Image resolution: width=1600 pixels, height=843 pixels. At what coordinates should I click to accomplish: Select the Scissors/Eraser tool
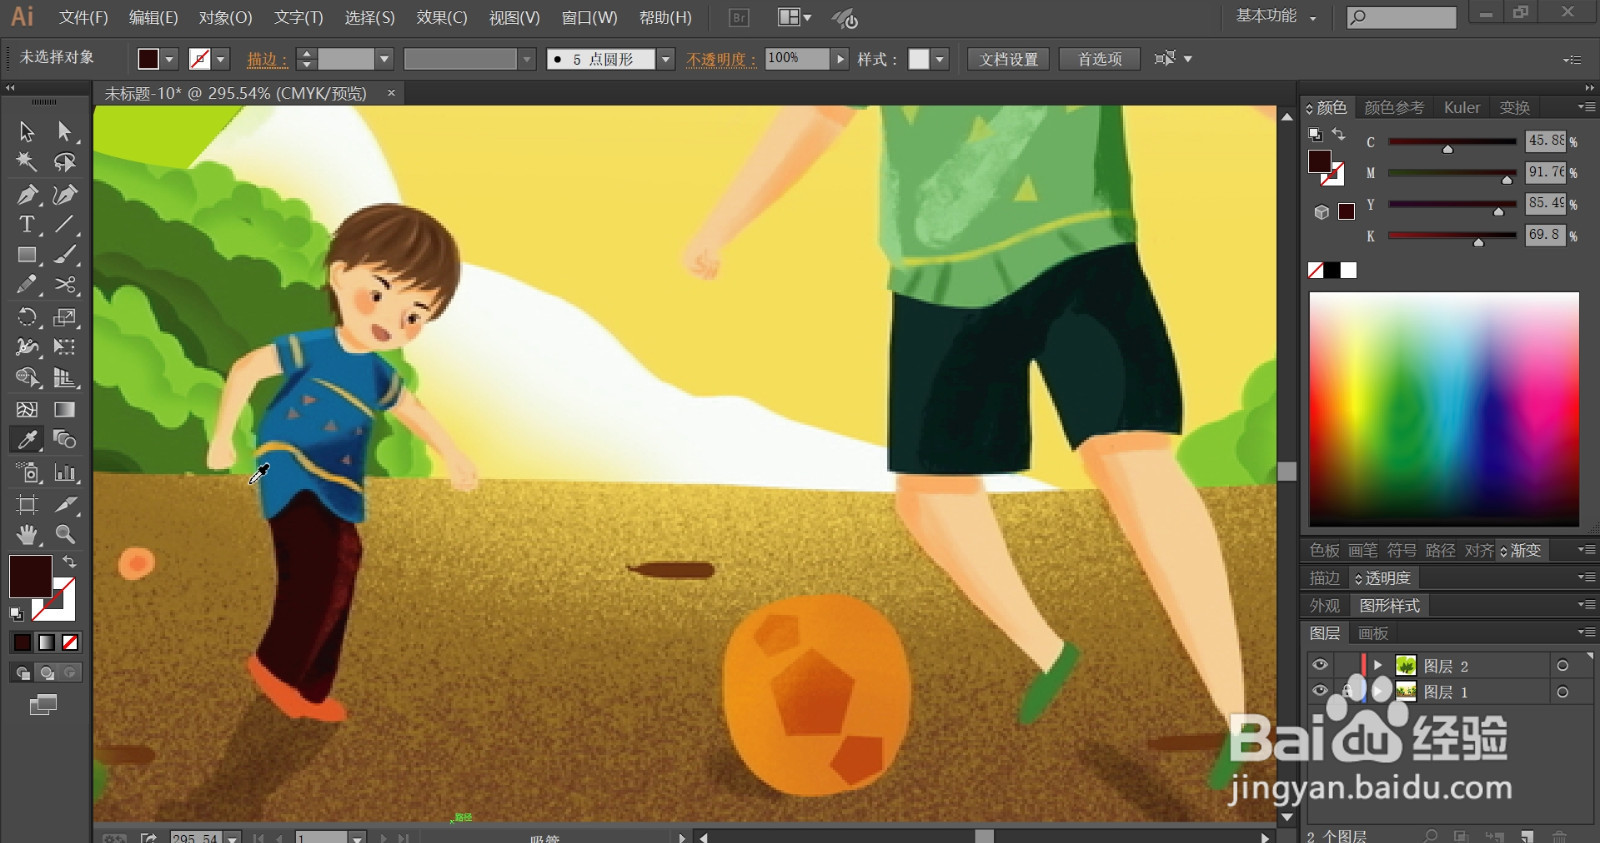point(65,285)
